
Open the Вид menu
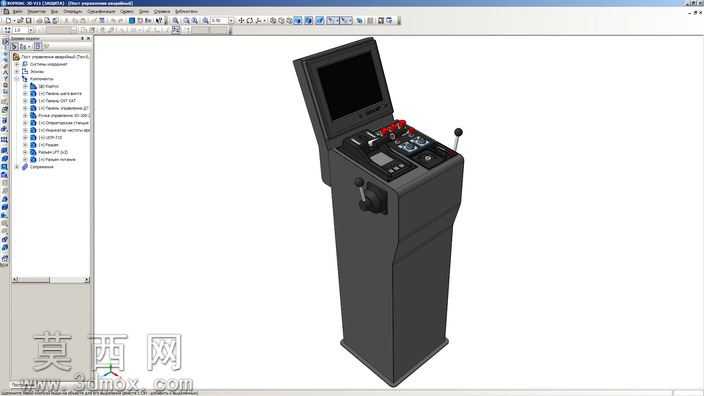coord(54,11)
